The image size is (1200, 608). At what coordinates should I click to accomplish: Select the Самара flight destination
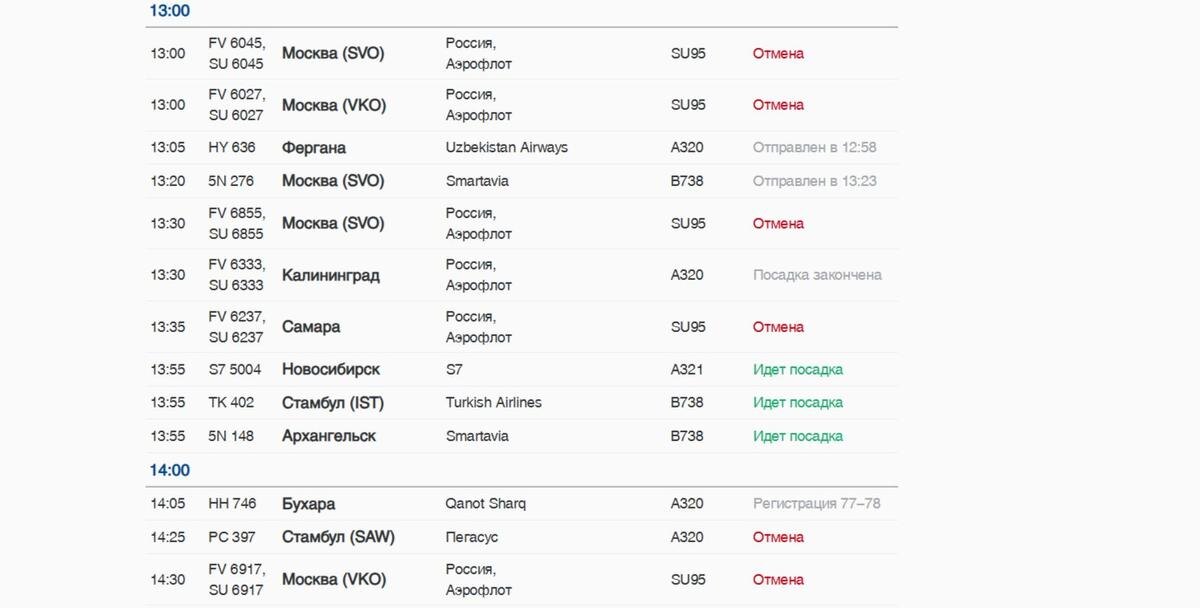pyautogui.click(x=311, y=327)
